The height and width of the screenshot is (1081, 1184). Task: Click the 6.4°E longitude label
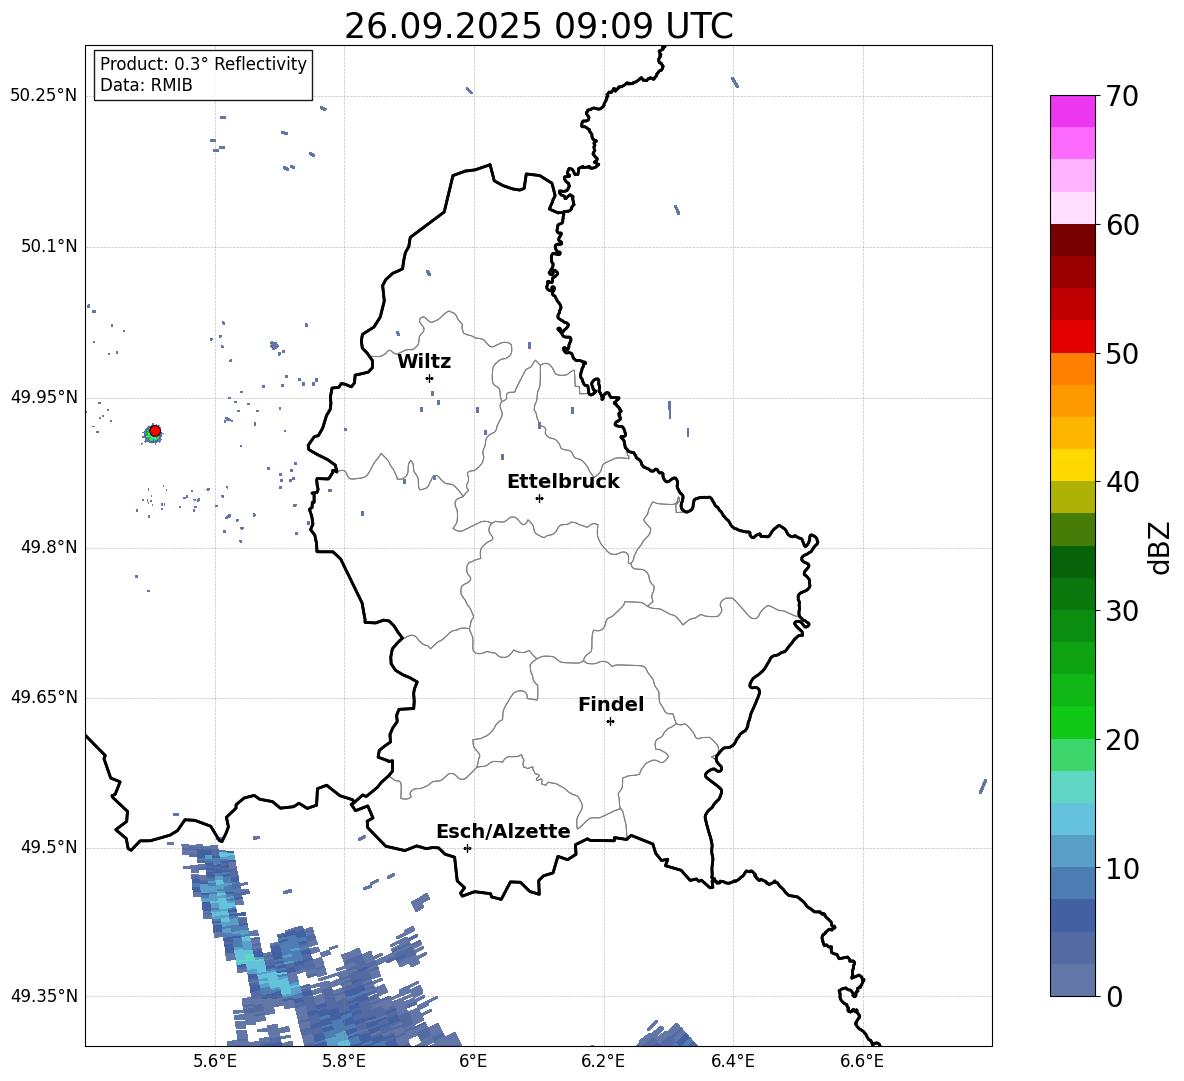(732, 1061)
